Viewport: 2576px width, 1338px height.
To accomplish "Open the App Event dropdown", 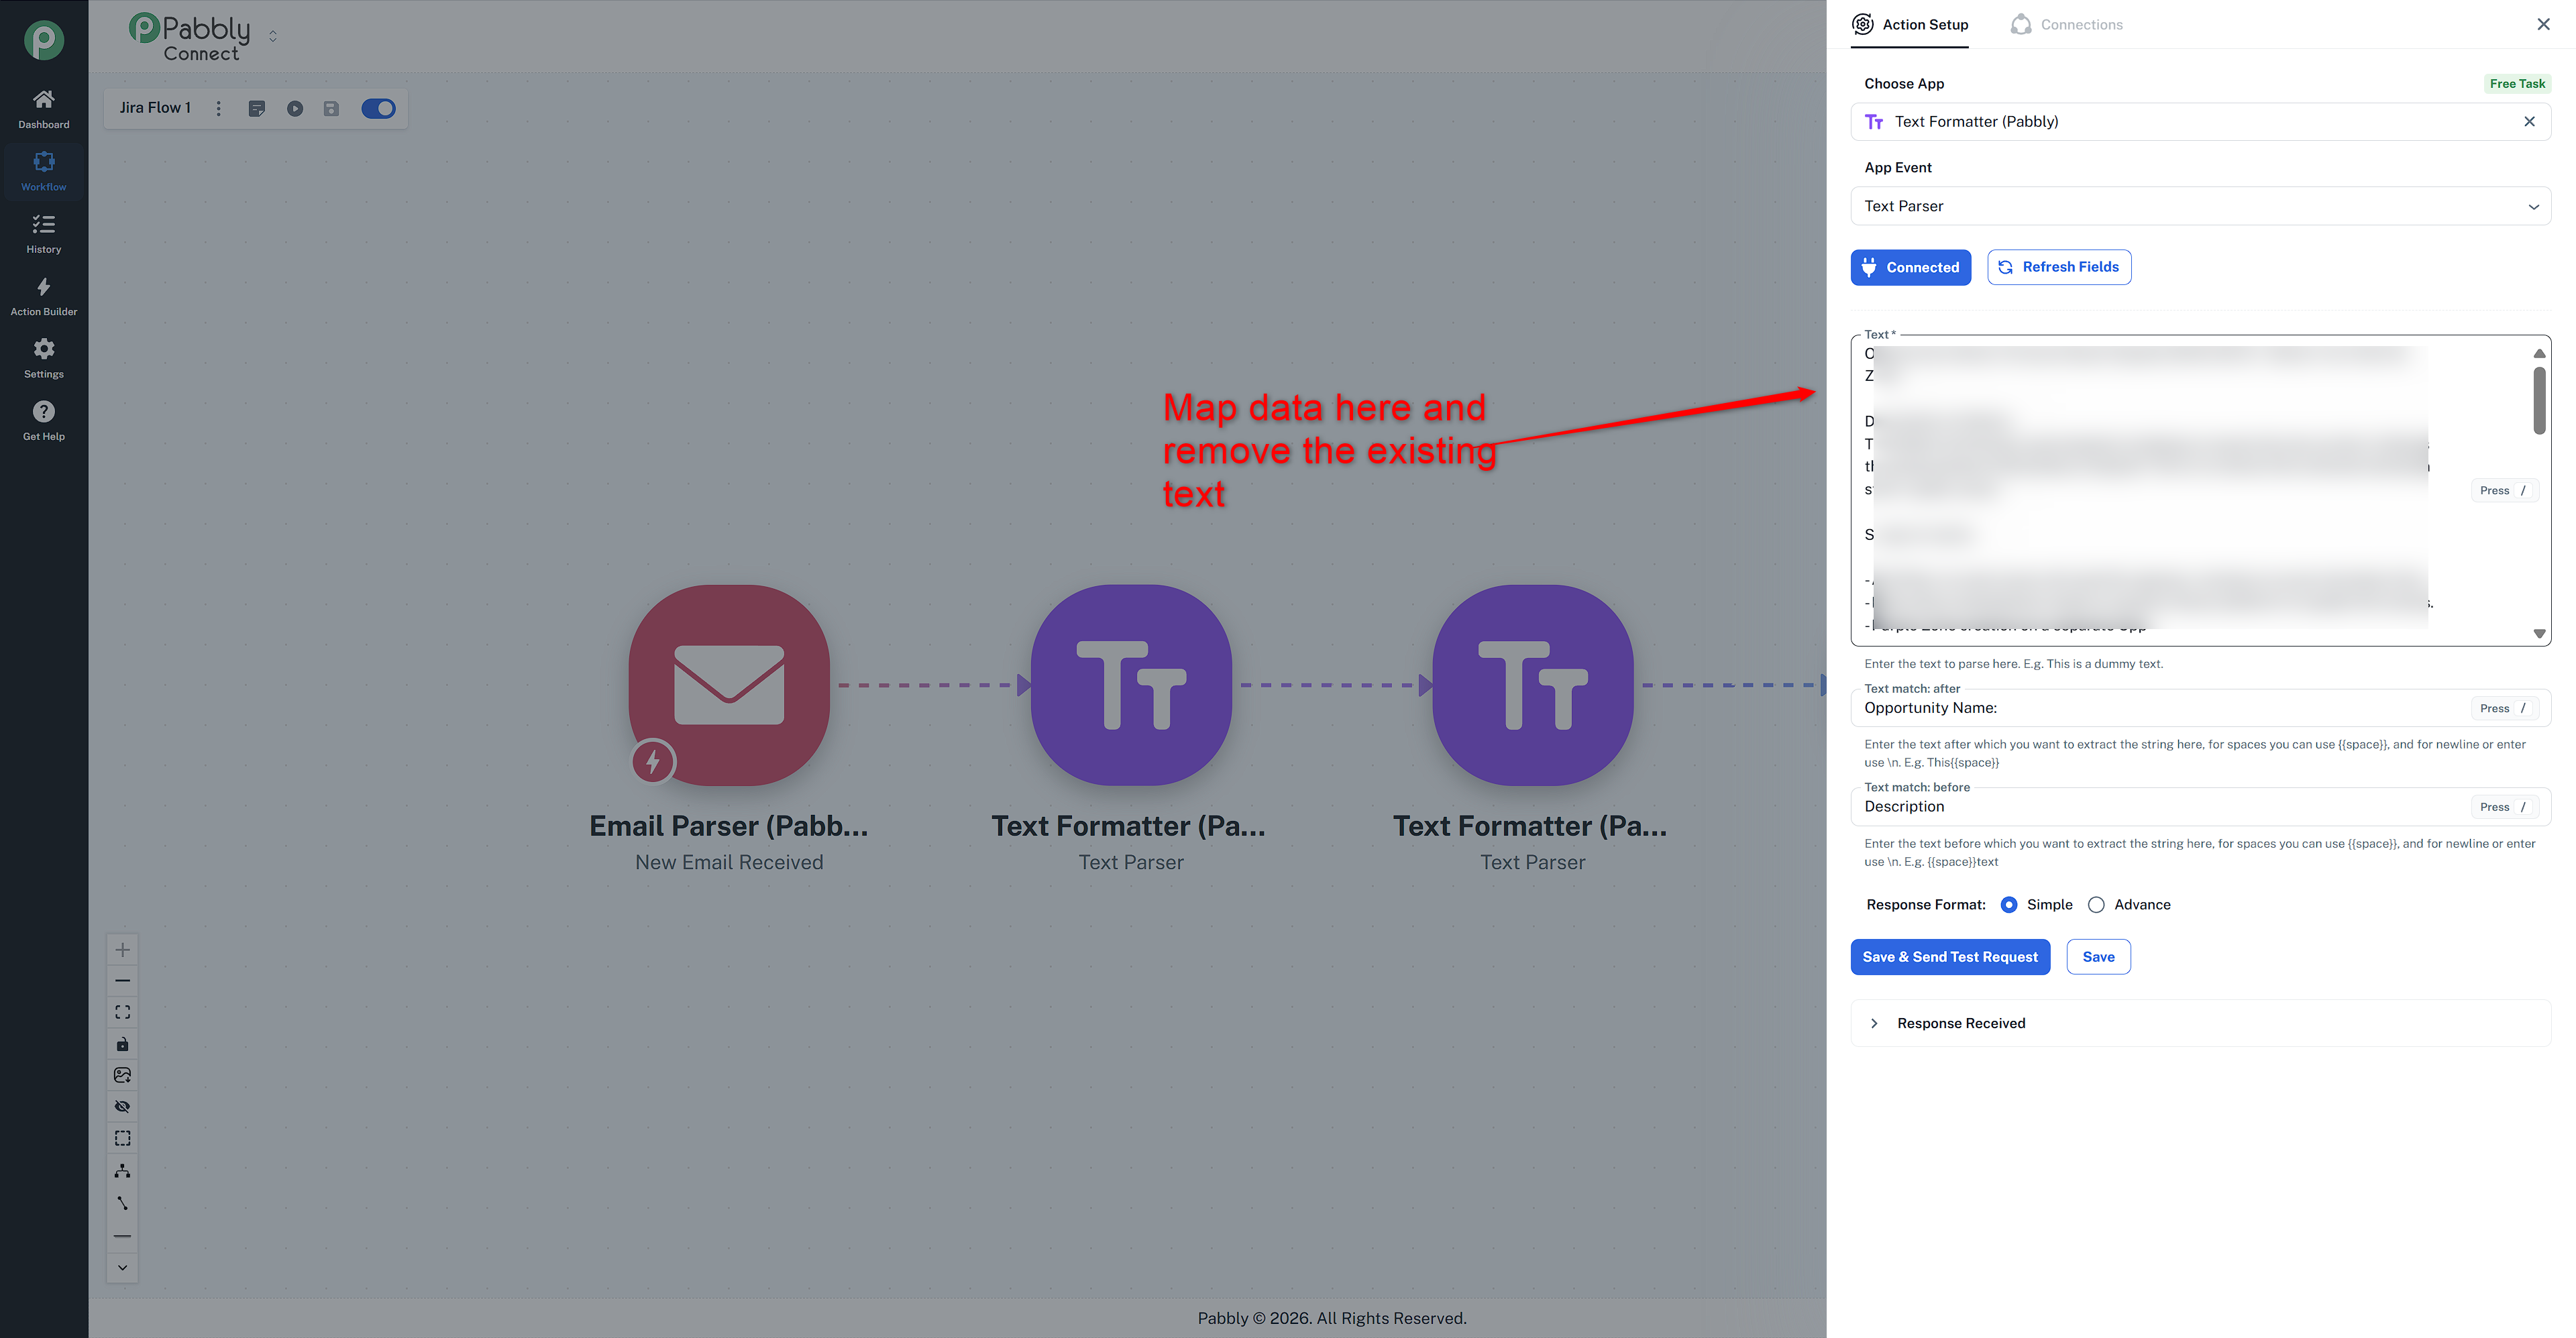I will 2200,206.
